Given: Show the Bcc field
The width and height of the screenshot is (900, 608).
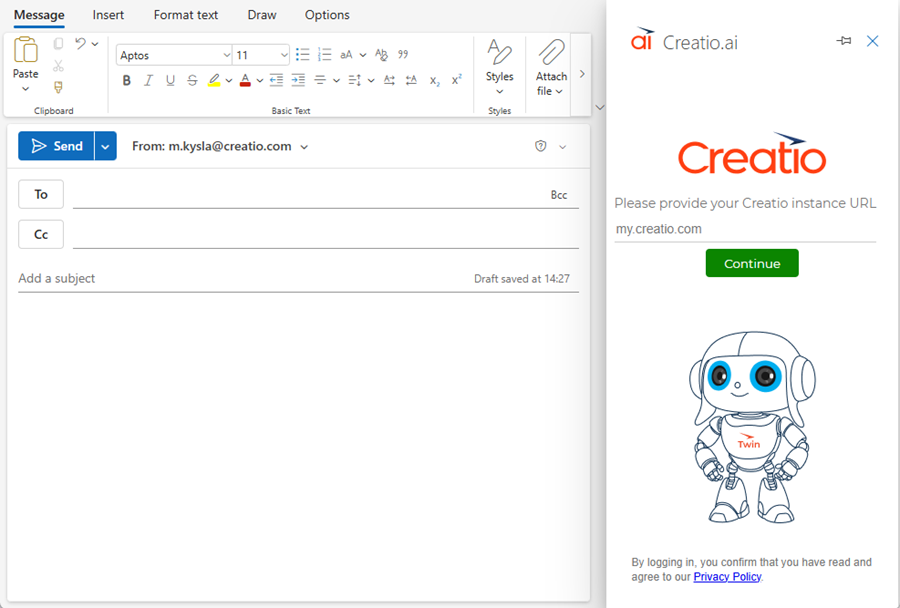Looking at the screenshot, I should pos(558,195).
